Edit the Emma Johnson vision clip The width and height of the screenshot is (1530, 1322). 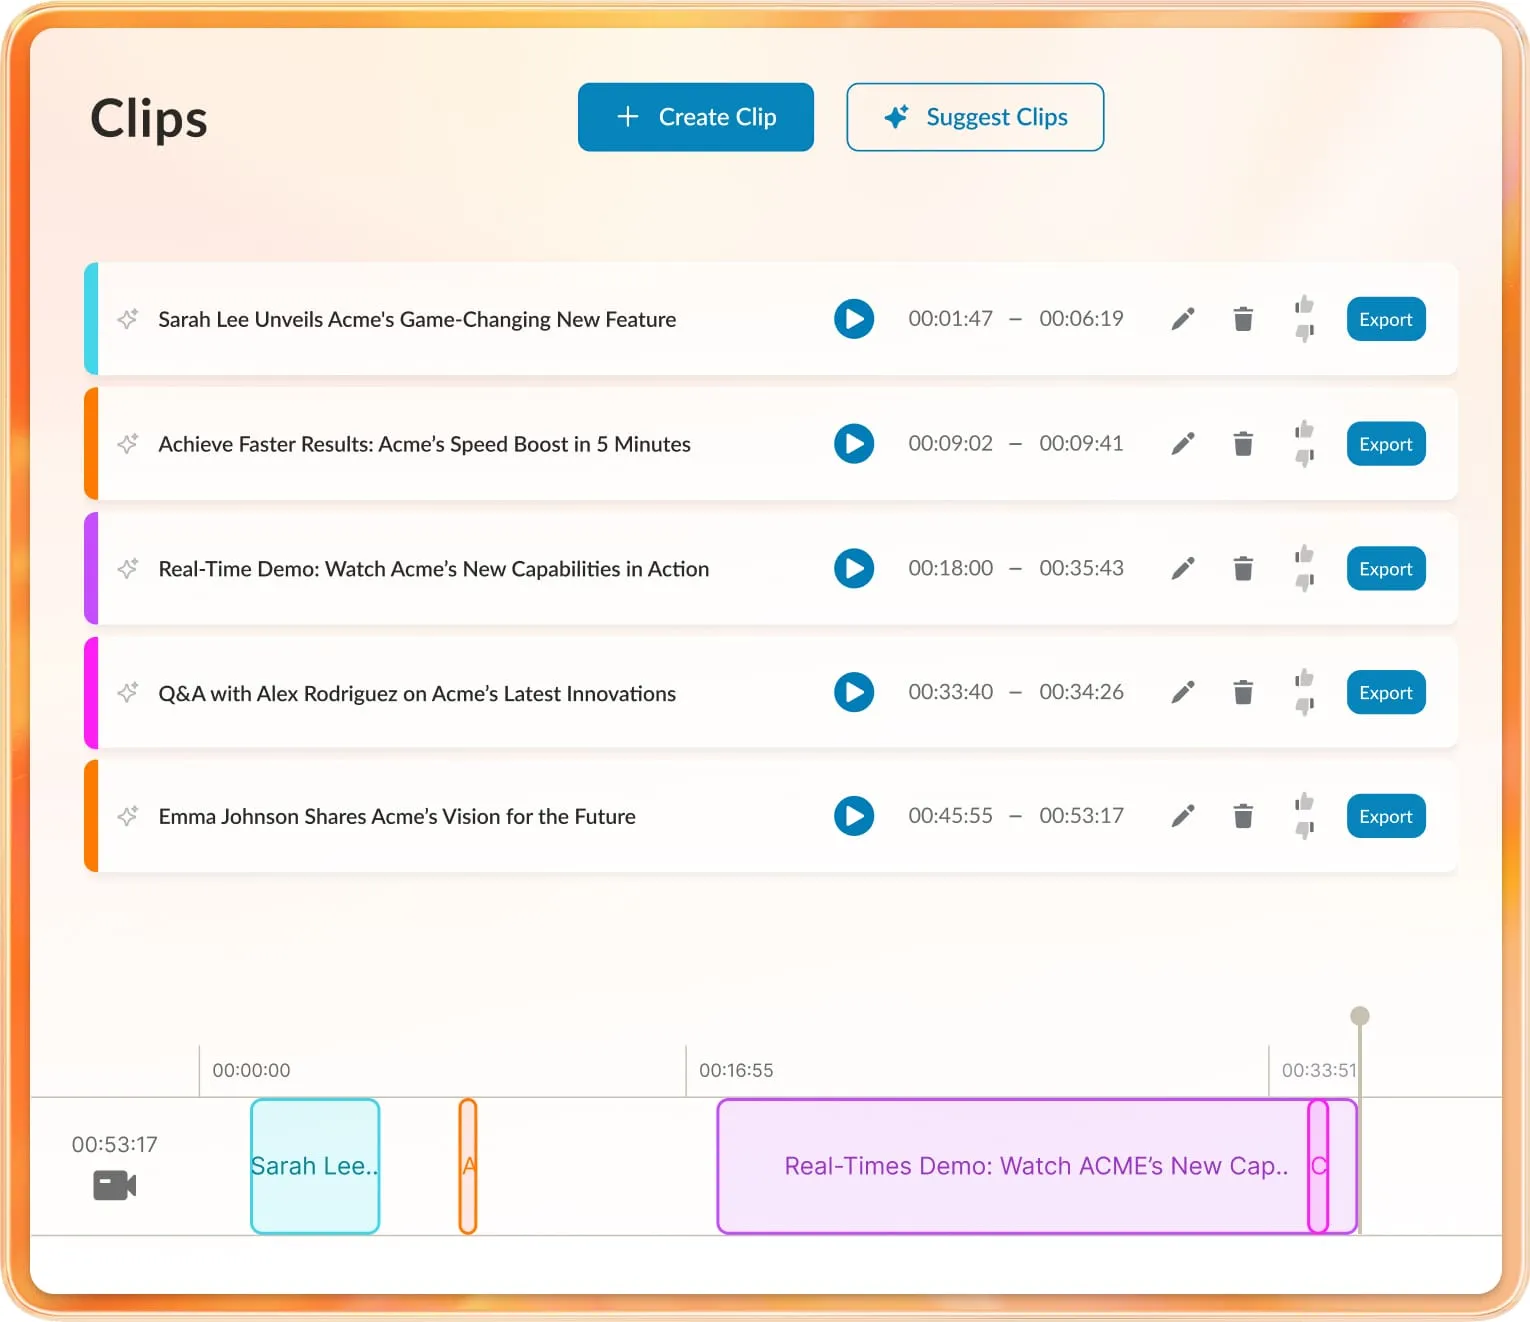1183,816
